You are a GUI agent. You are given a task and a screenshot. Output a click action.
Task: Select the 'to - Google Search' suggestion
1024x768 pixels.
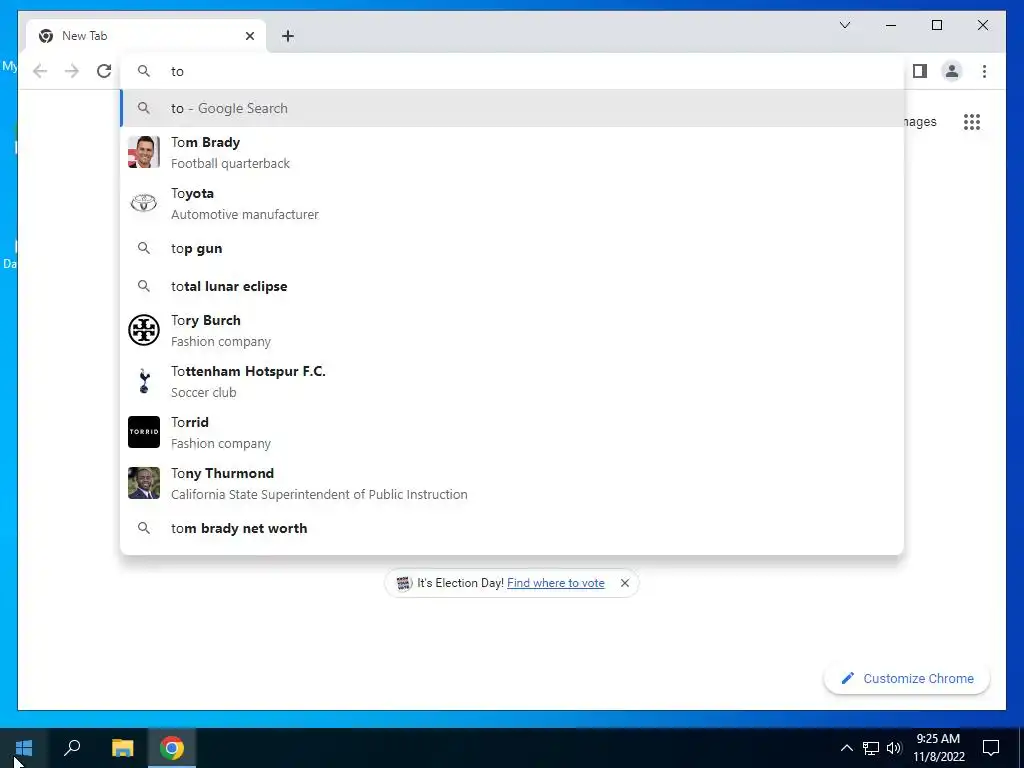(x=513, y=108)
